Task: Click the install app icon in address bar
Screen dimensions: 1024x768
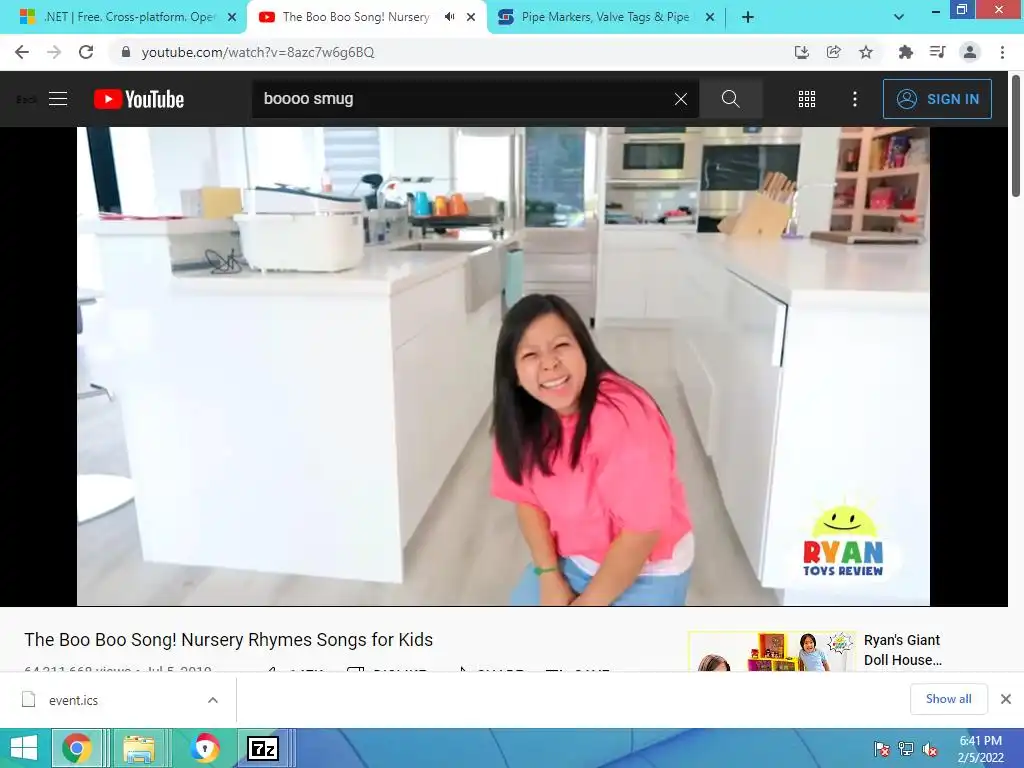Action: 801,52
